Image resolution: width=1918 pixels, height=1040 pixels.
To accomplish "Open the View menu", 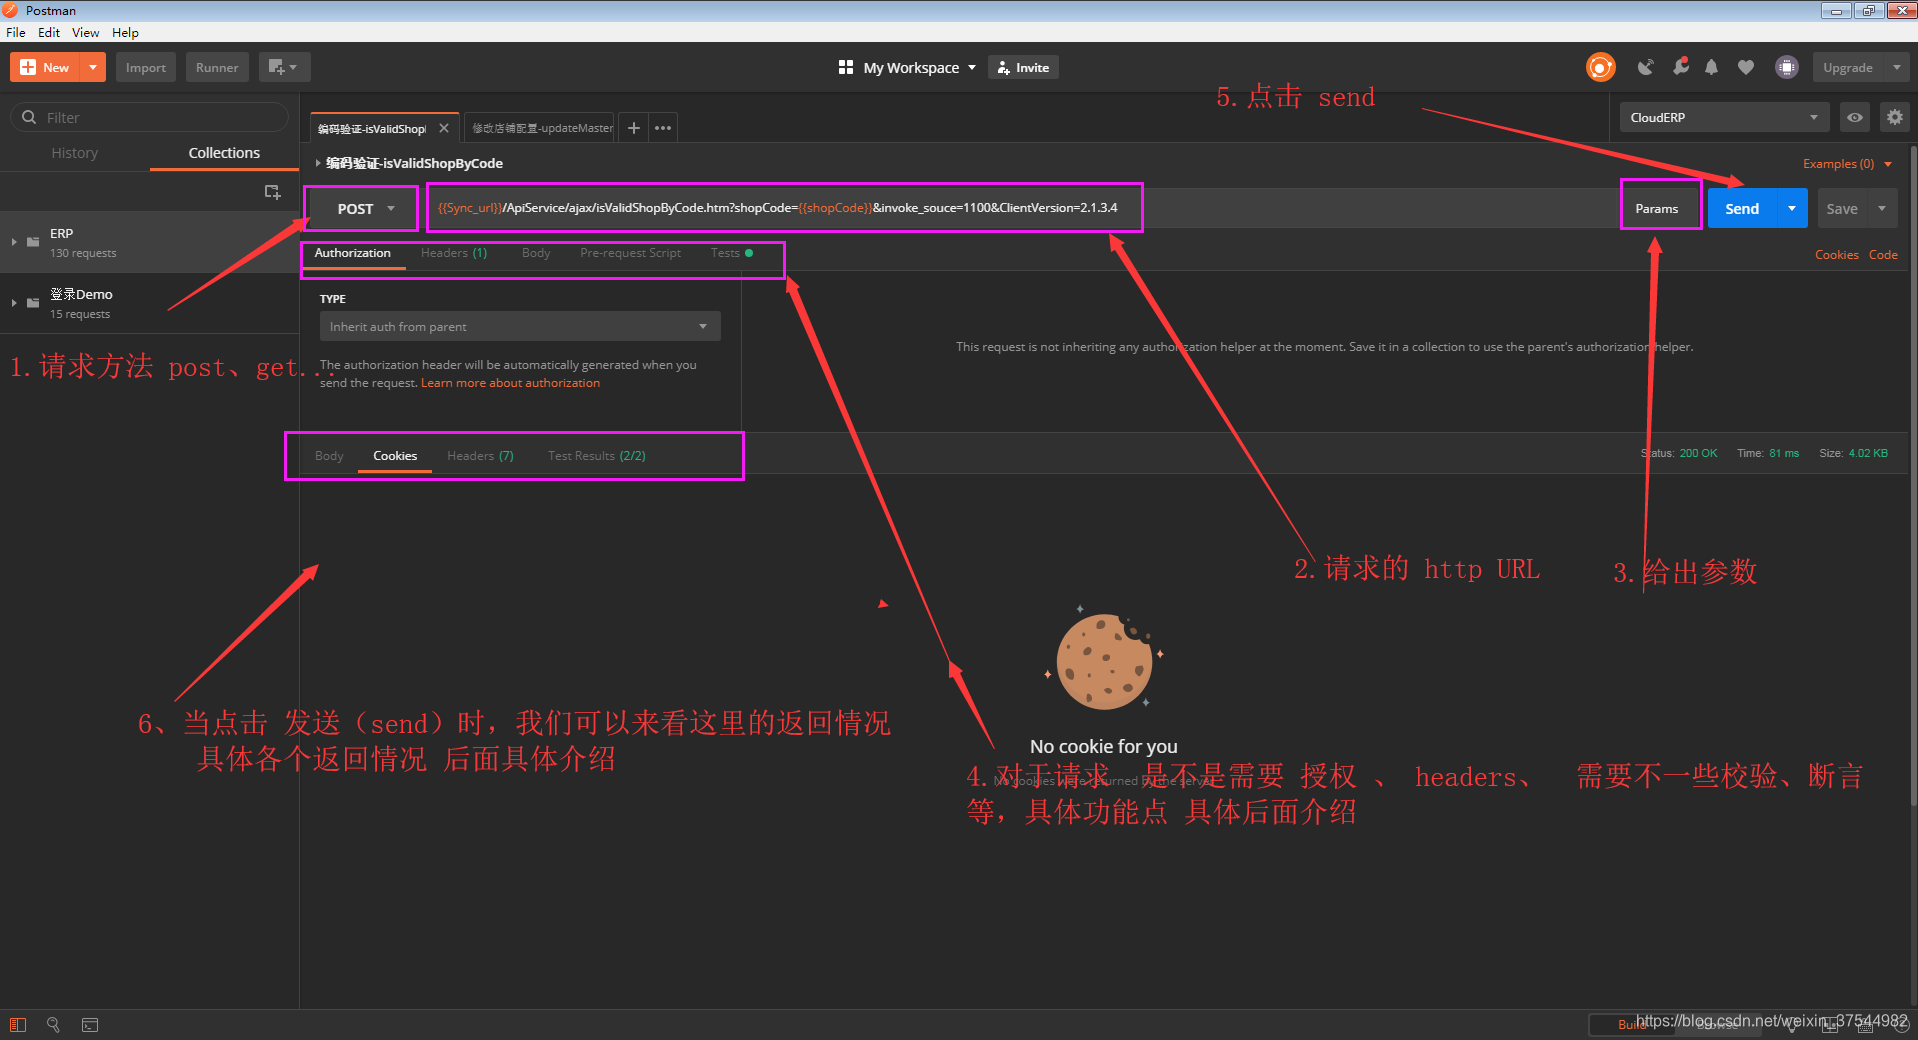I will 85,32.
